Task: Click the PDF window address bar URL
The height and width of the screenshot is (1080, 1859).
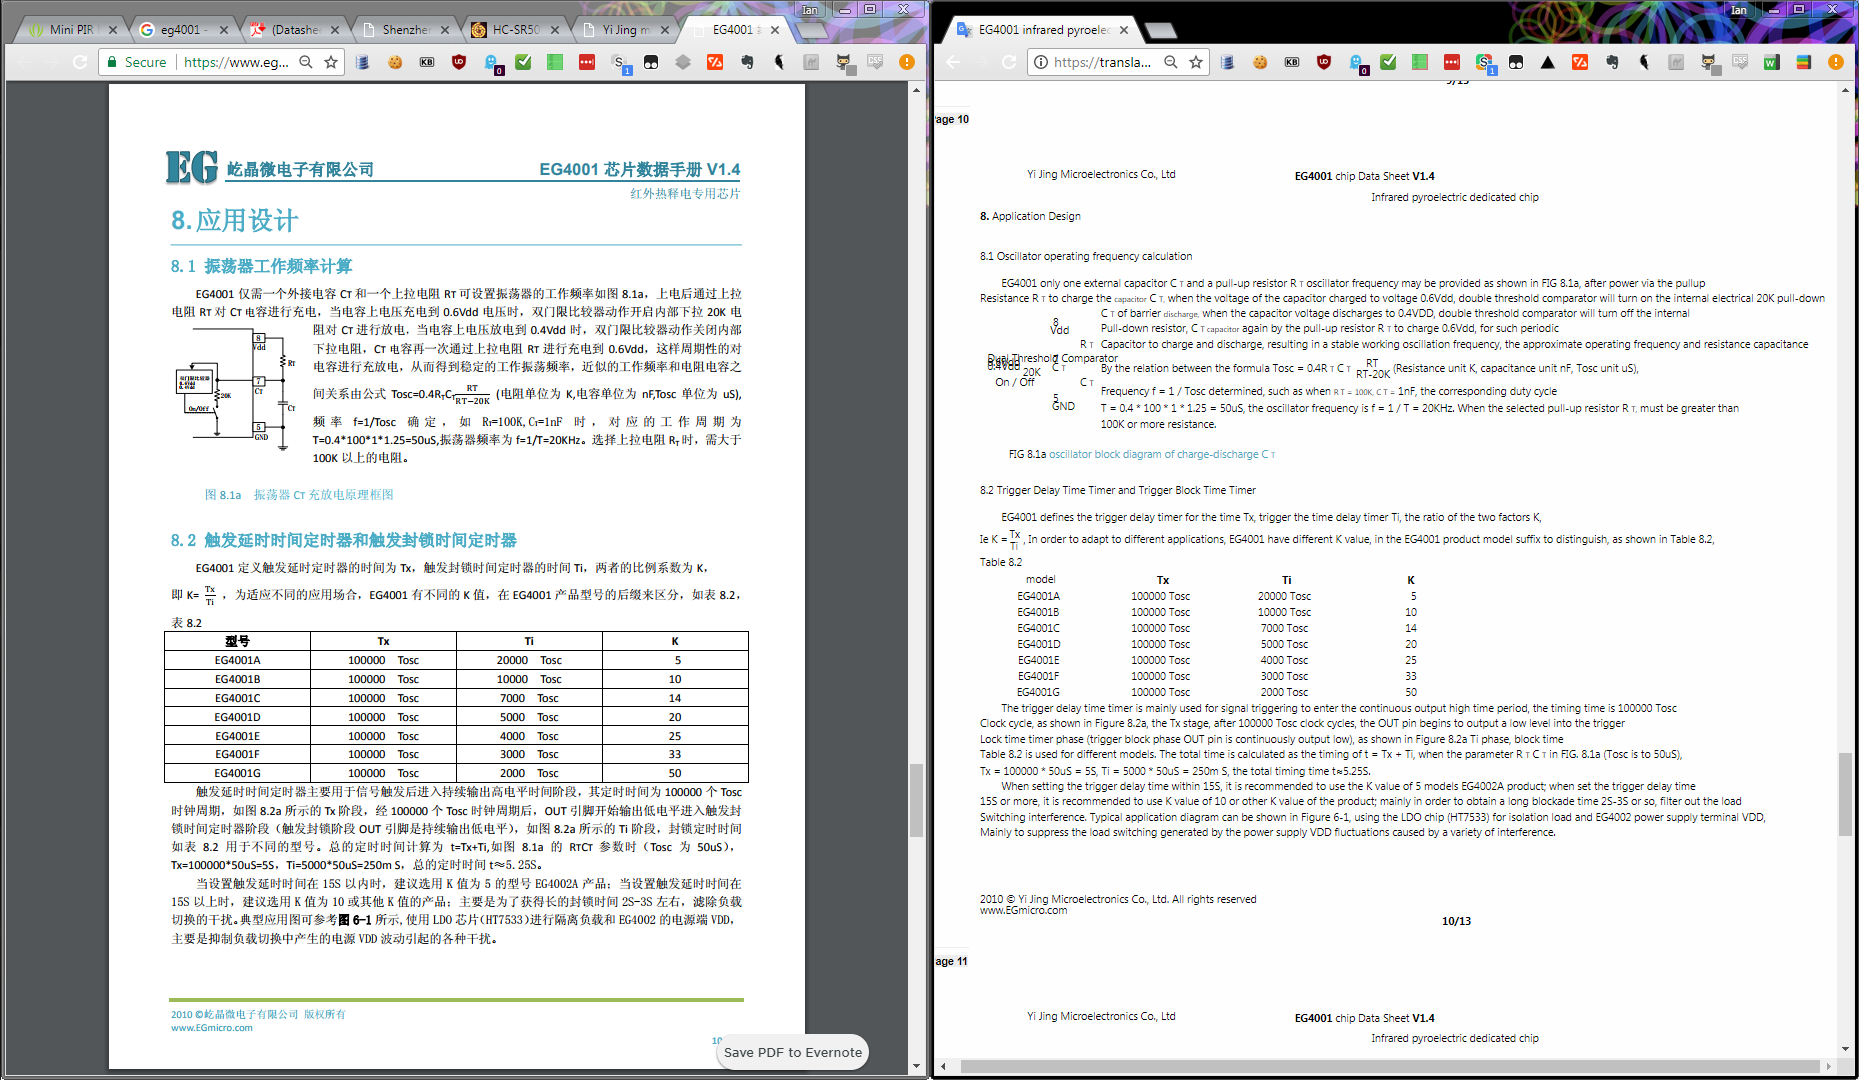Action: tap(237, 62)
